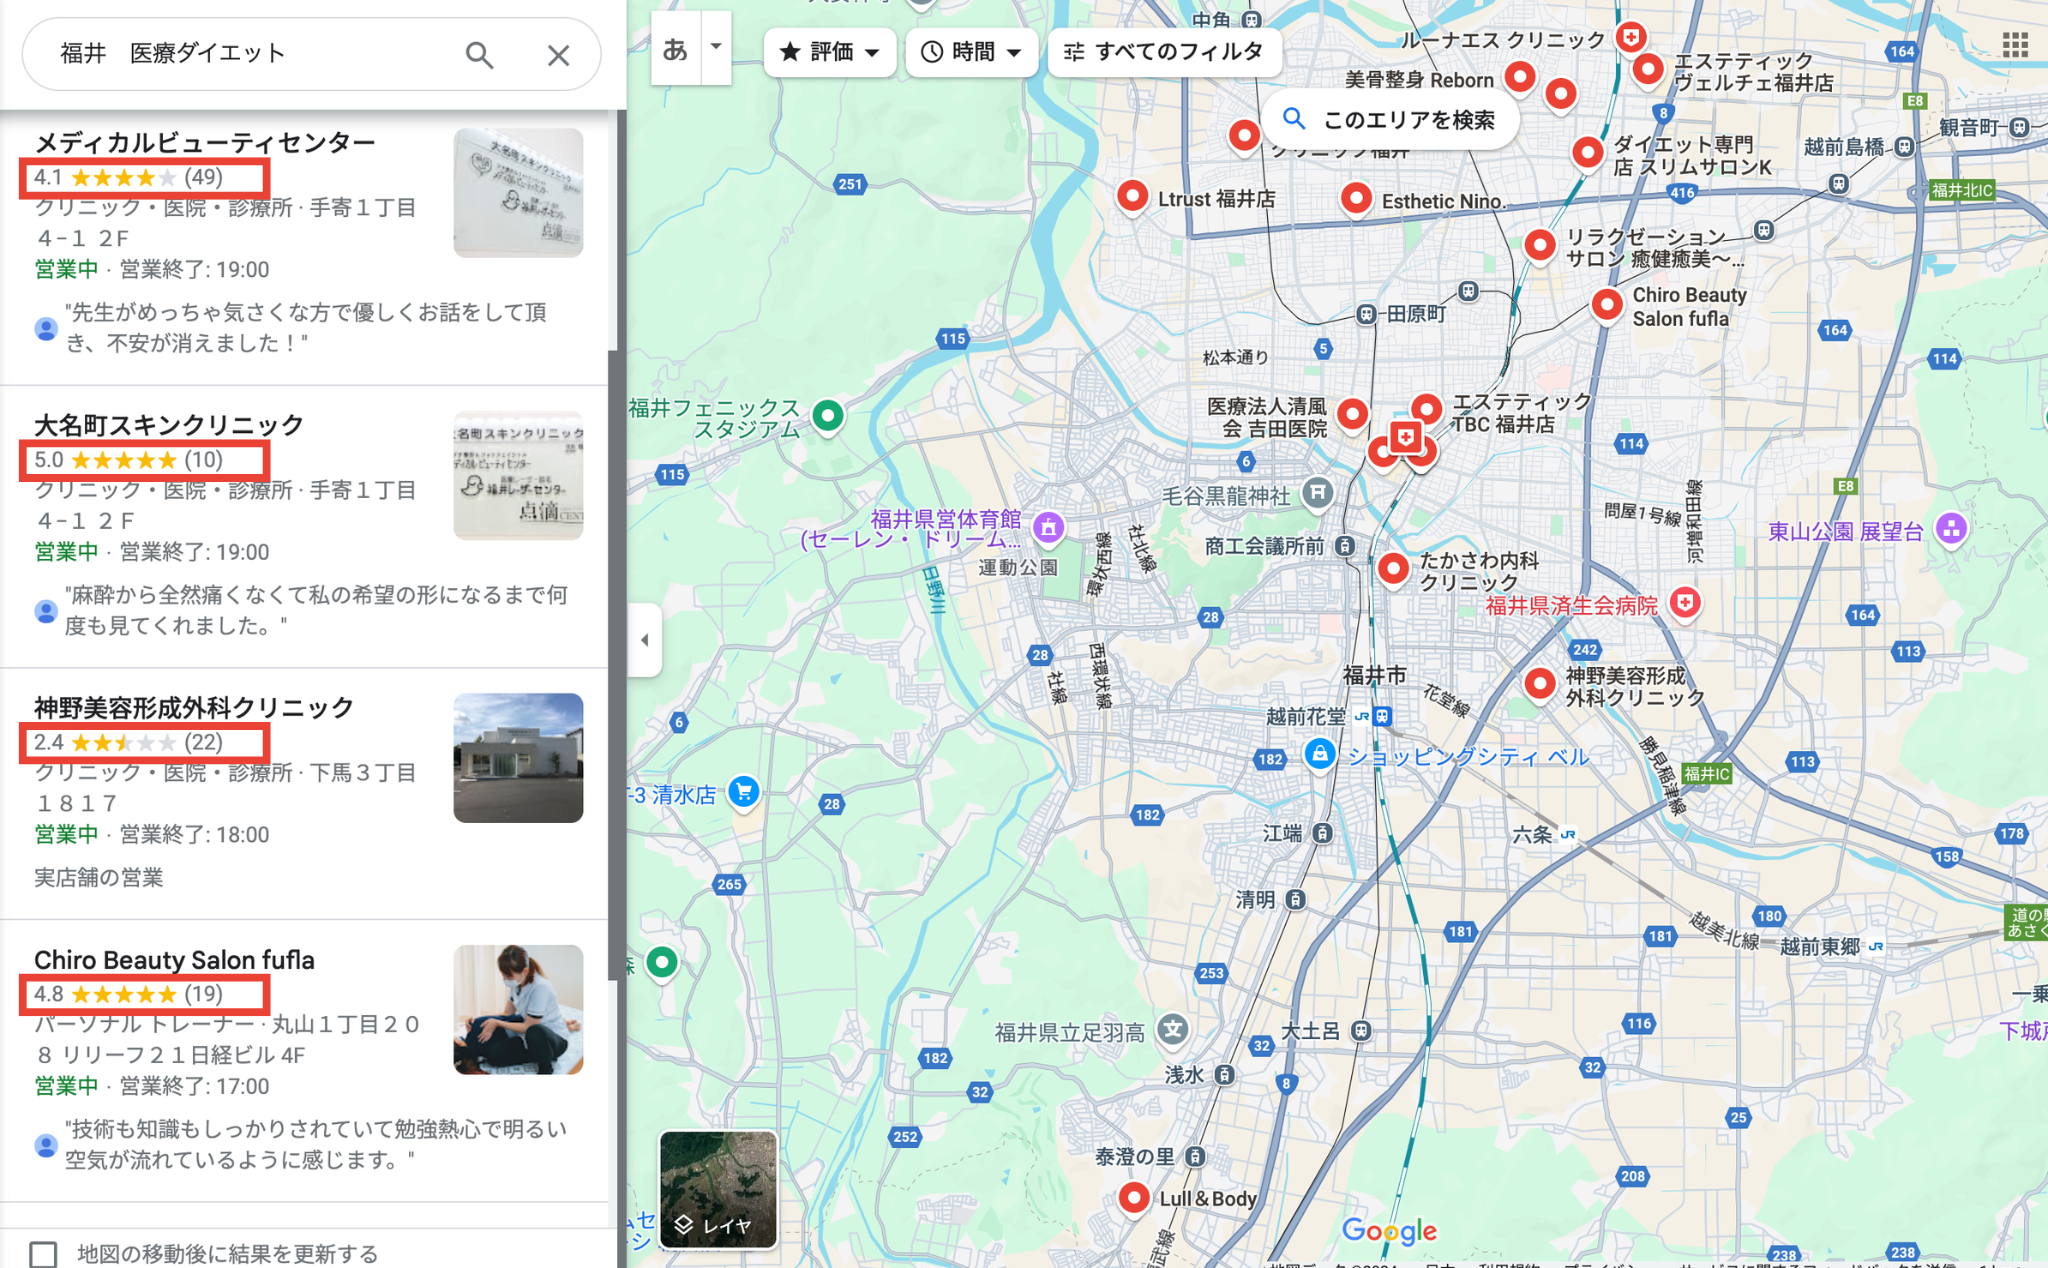Open the 時間 hours filter dropdown

point(971,52)
